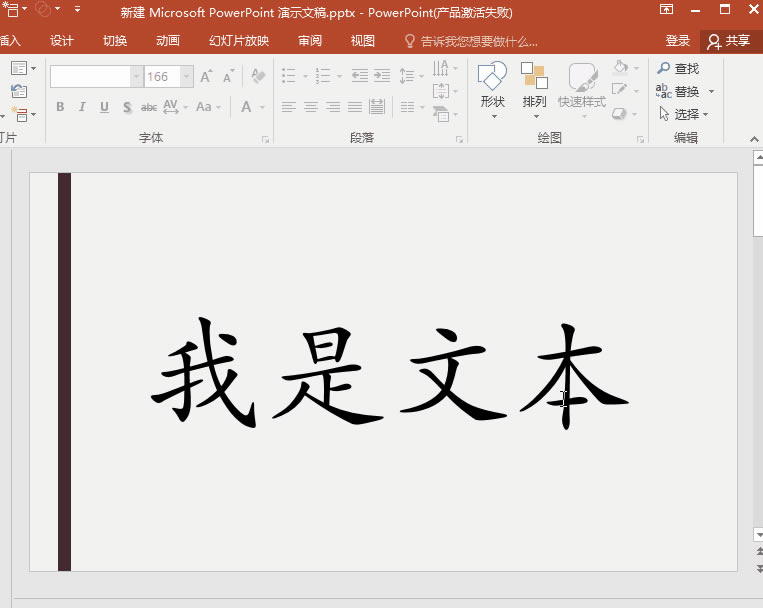Screen dimensions: 763x608
Task: Click the Sign in (登录) button
Action: point(678,41)
